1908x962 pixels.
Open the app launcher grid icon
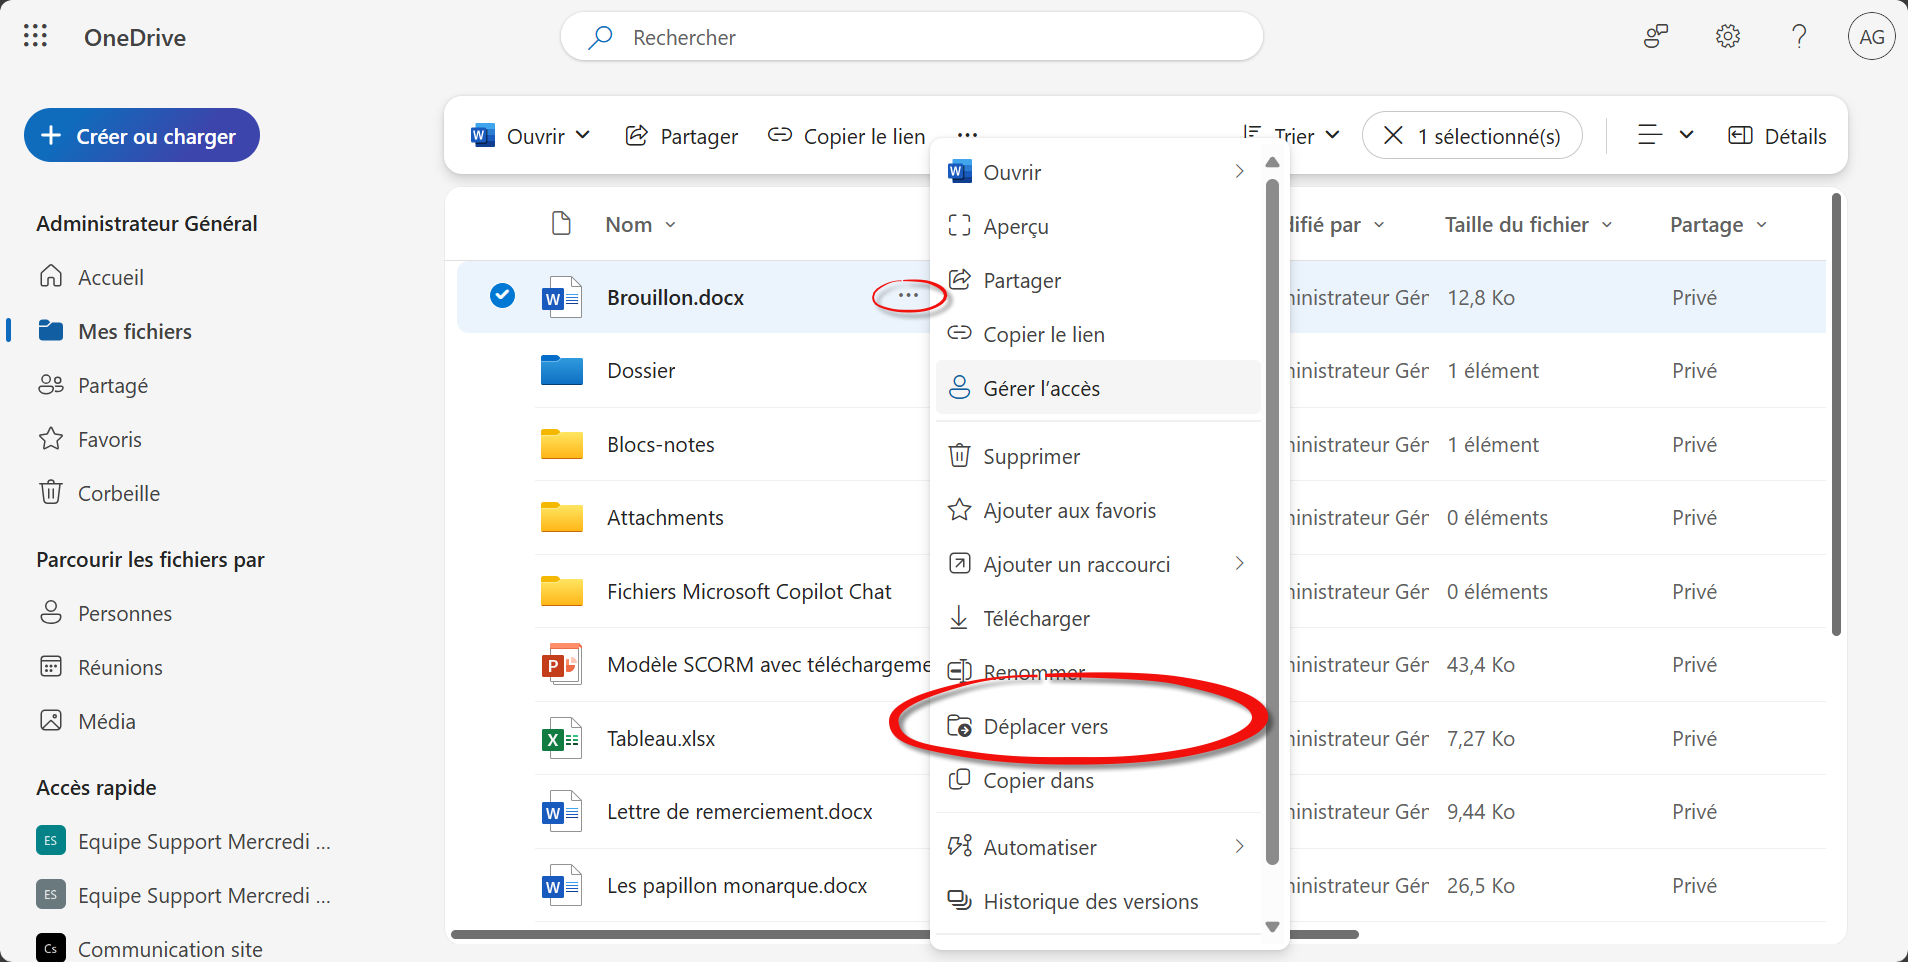[35, 37]
